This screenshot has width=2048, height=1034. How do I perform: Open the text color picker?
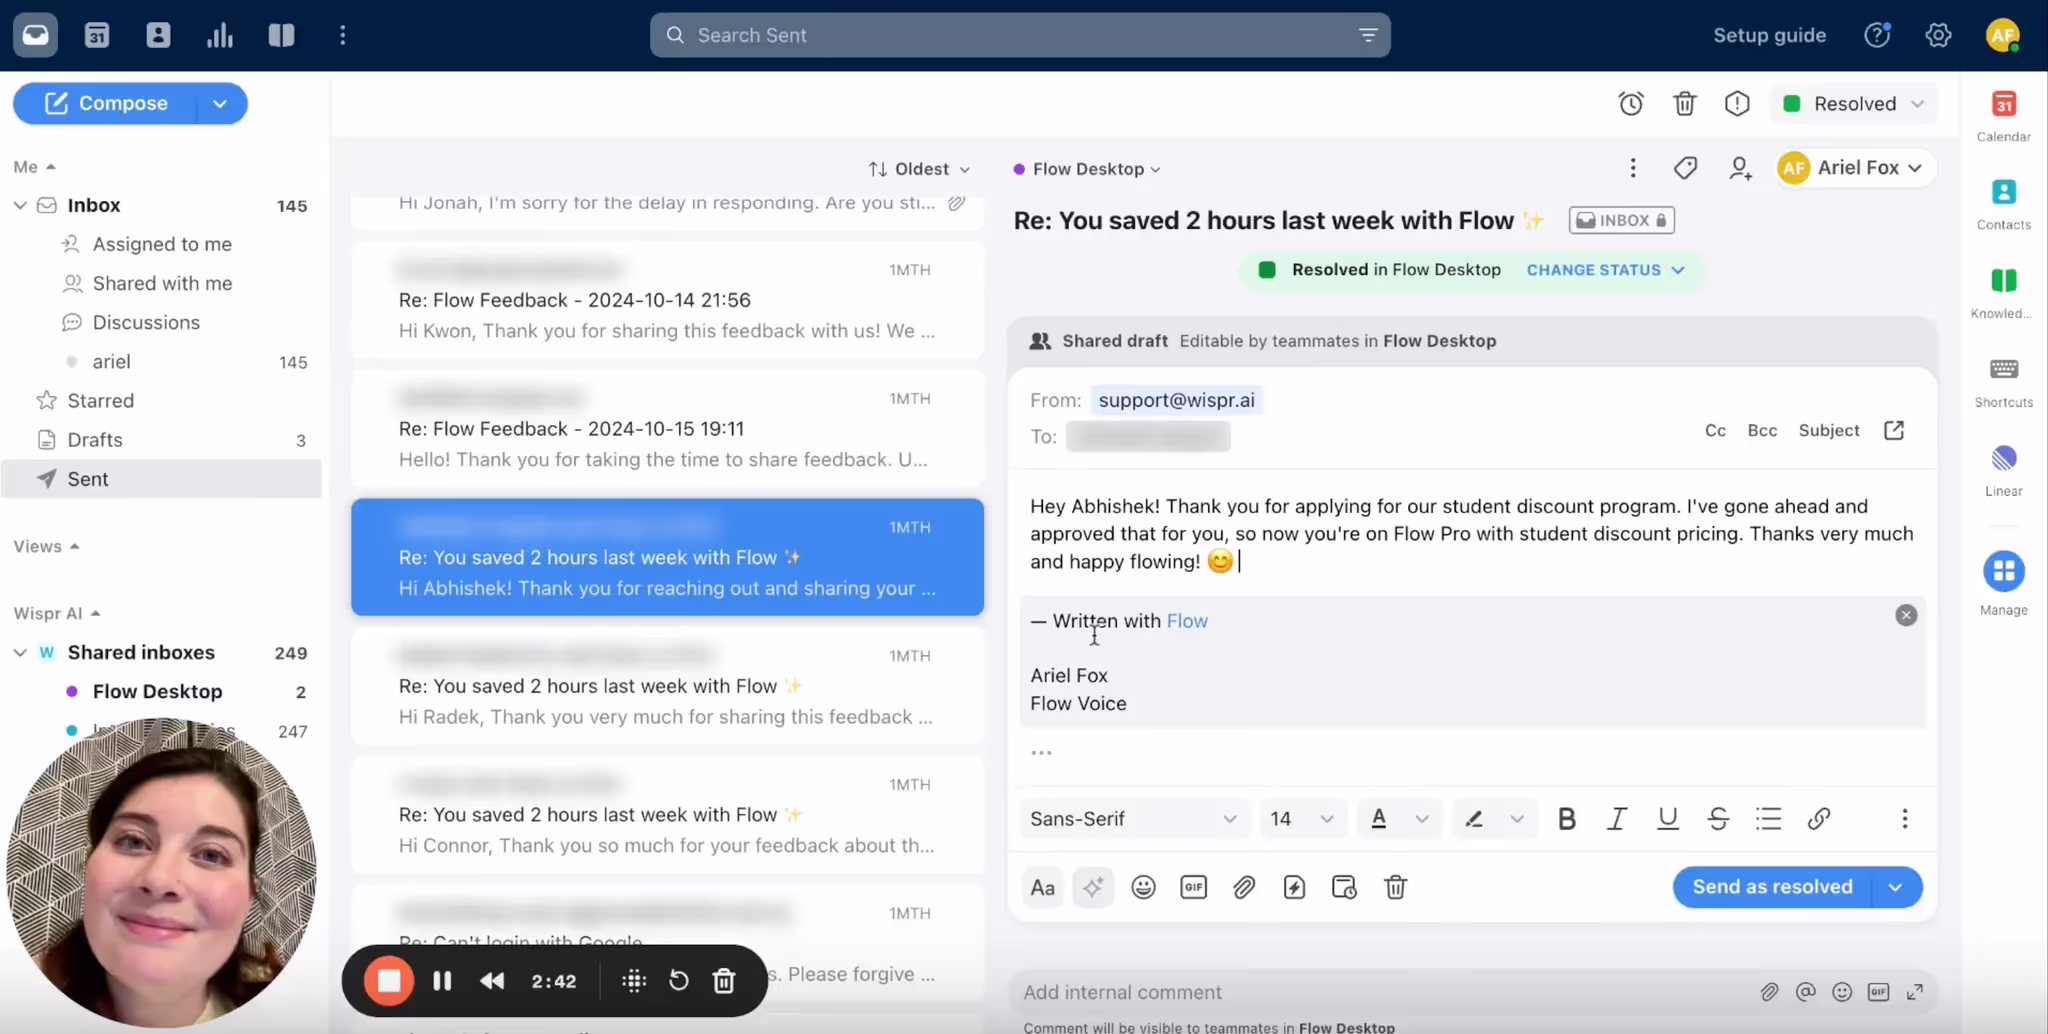(x=1399, y=819)
